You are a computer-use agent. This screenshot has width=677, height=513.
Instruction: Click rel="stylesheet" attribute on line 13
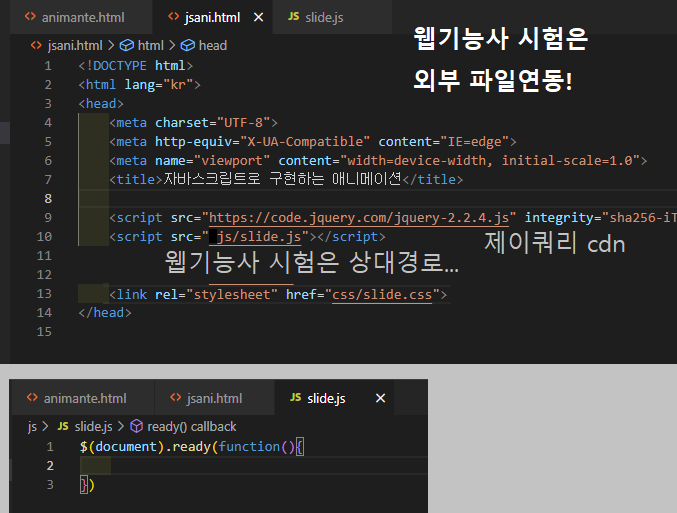(x=216, y=294)
